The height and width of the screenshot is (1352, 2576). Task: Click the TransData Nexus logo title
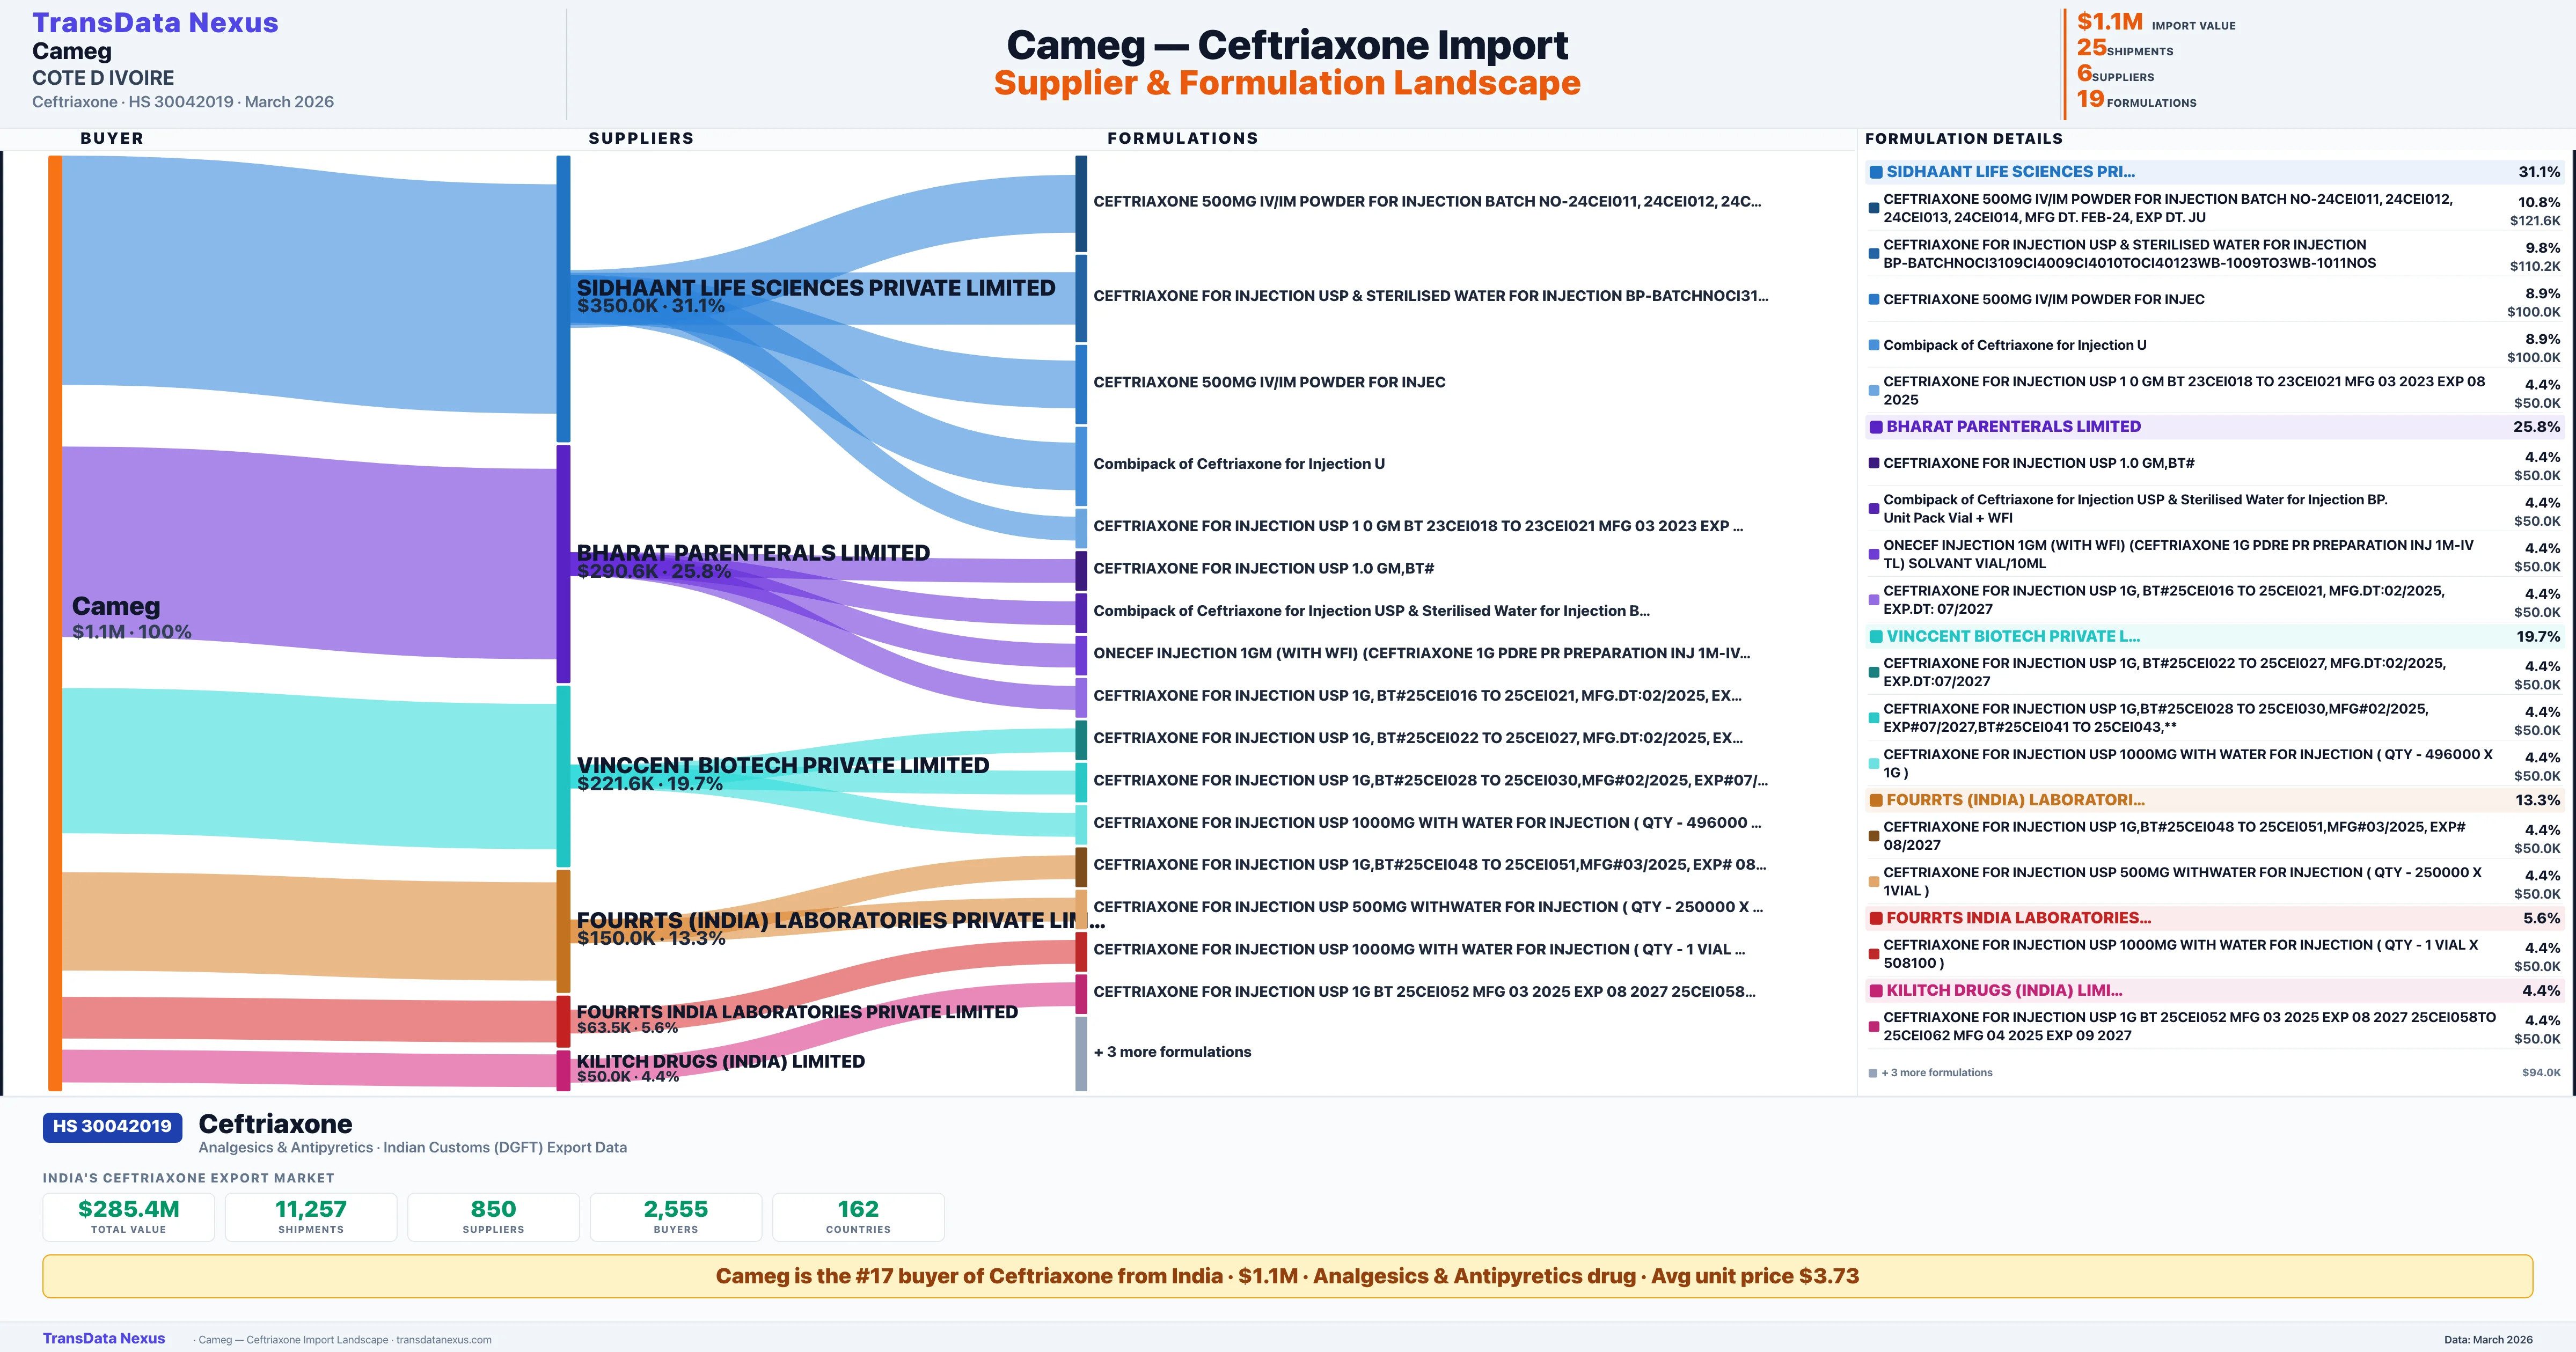point(155,22)
